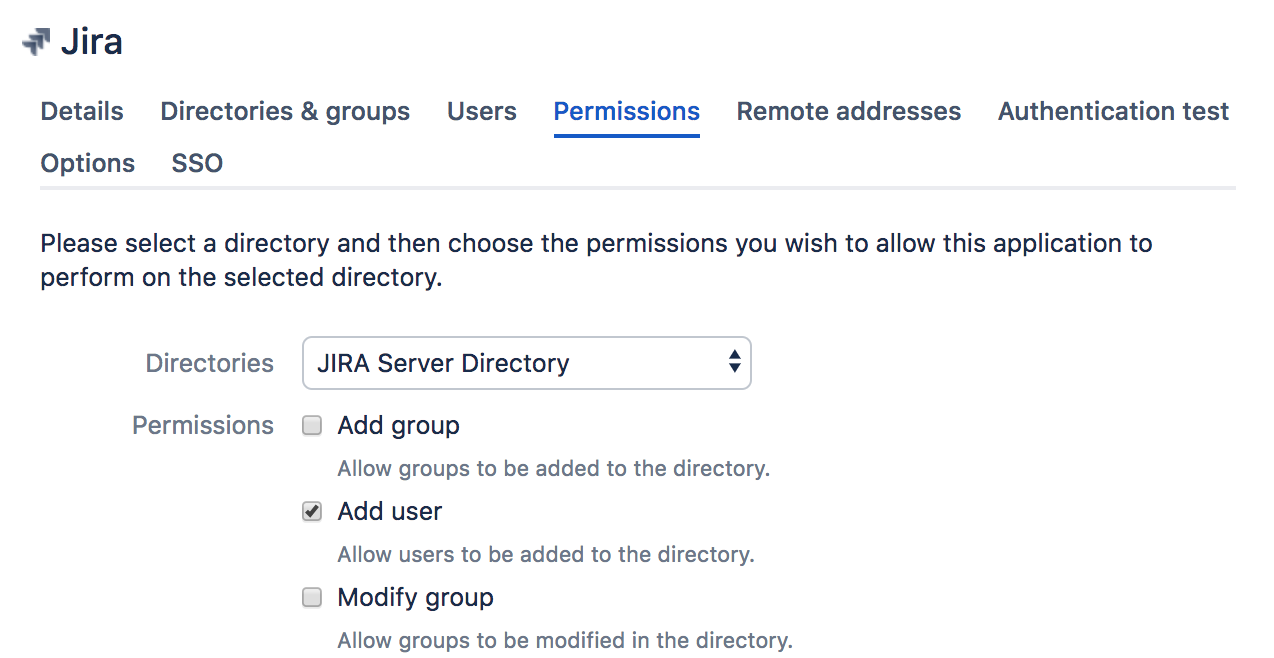Open the Directories dropdown

[527, 363]
